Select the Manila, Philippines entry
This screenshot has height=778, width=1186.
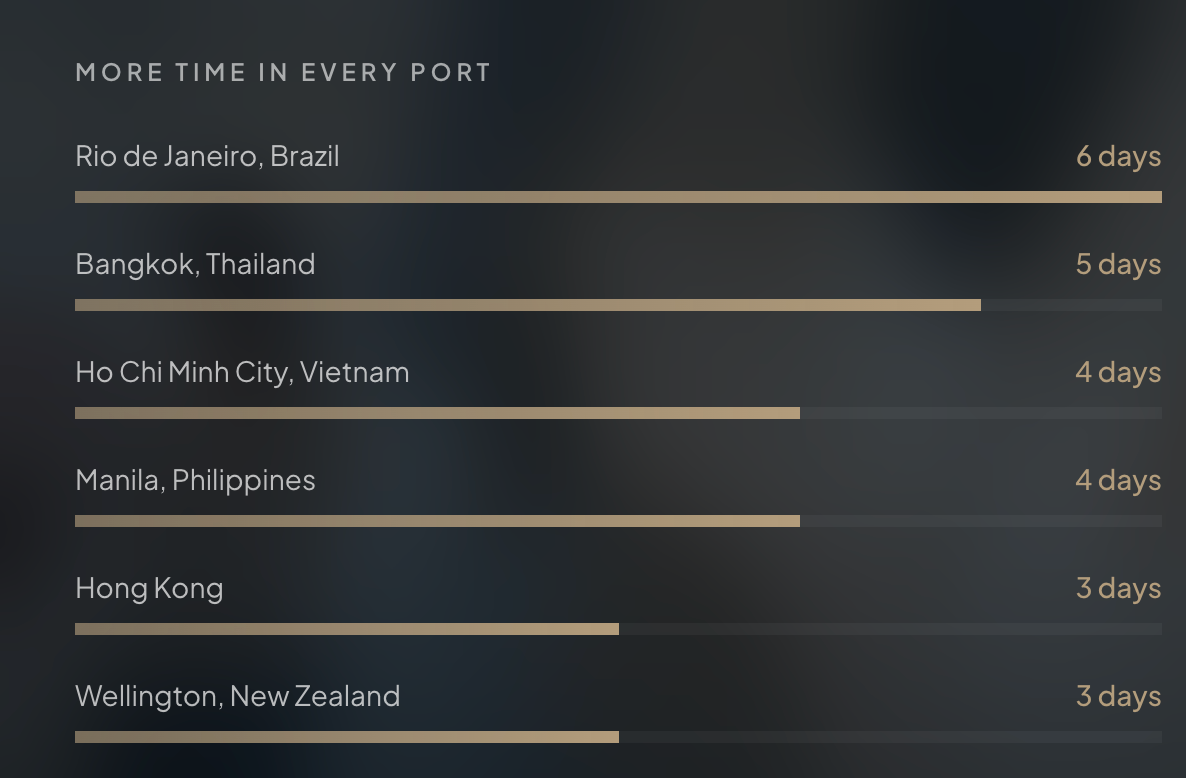pos(195,481)
